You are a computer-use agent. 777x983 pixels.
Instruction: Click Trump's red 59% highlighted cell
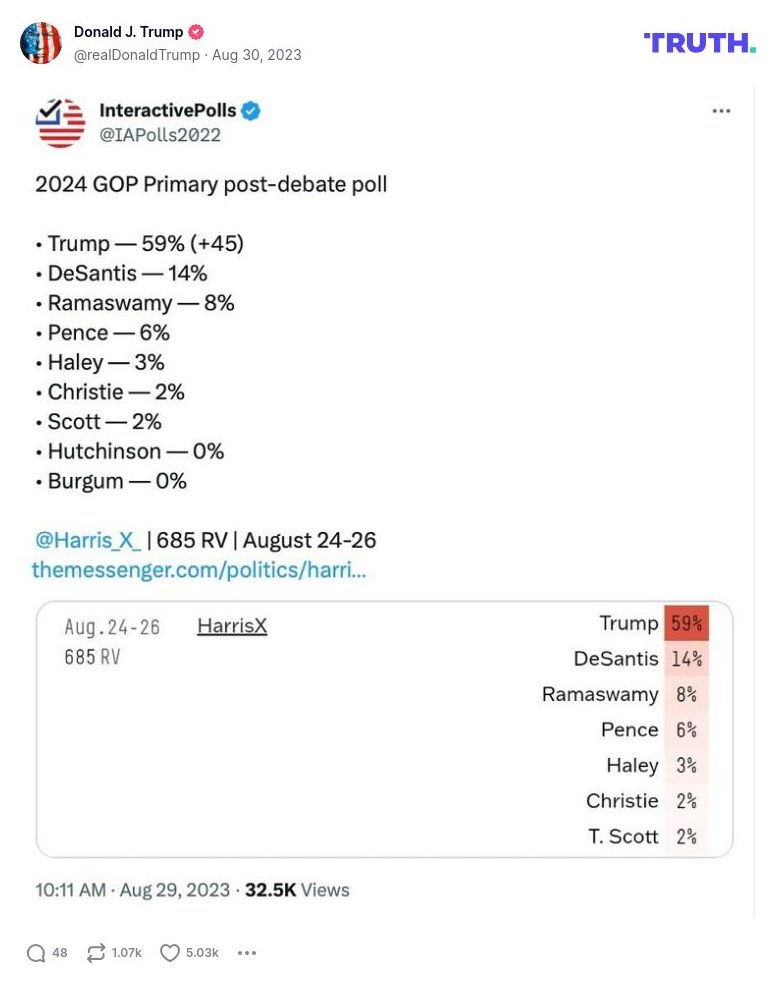tap(686, 622)
